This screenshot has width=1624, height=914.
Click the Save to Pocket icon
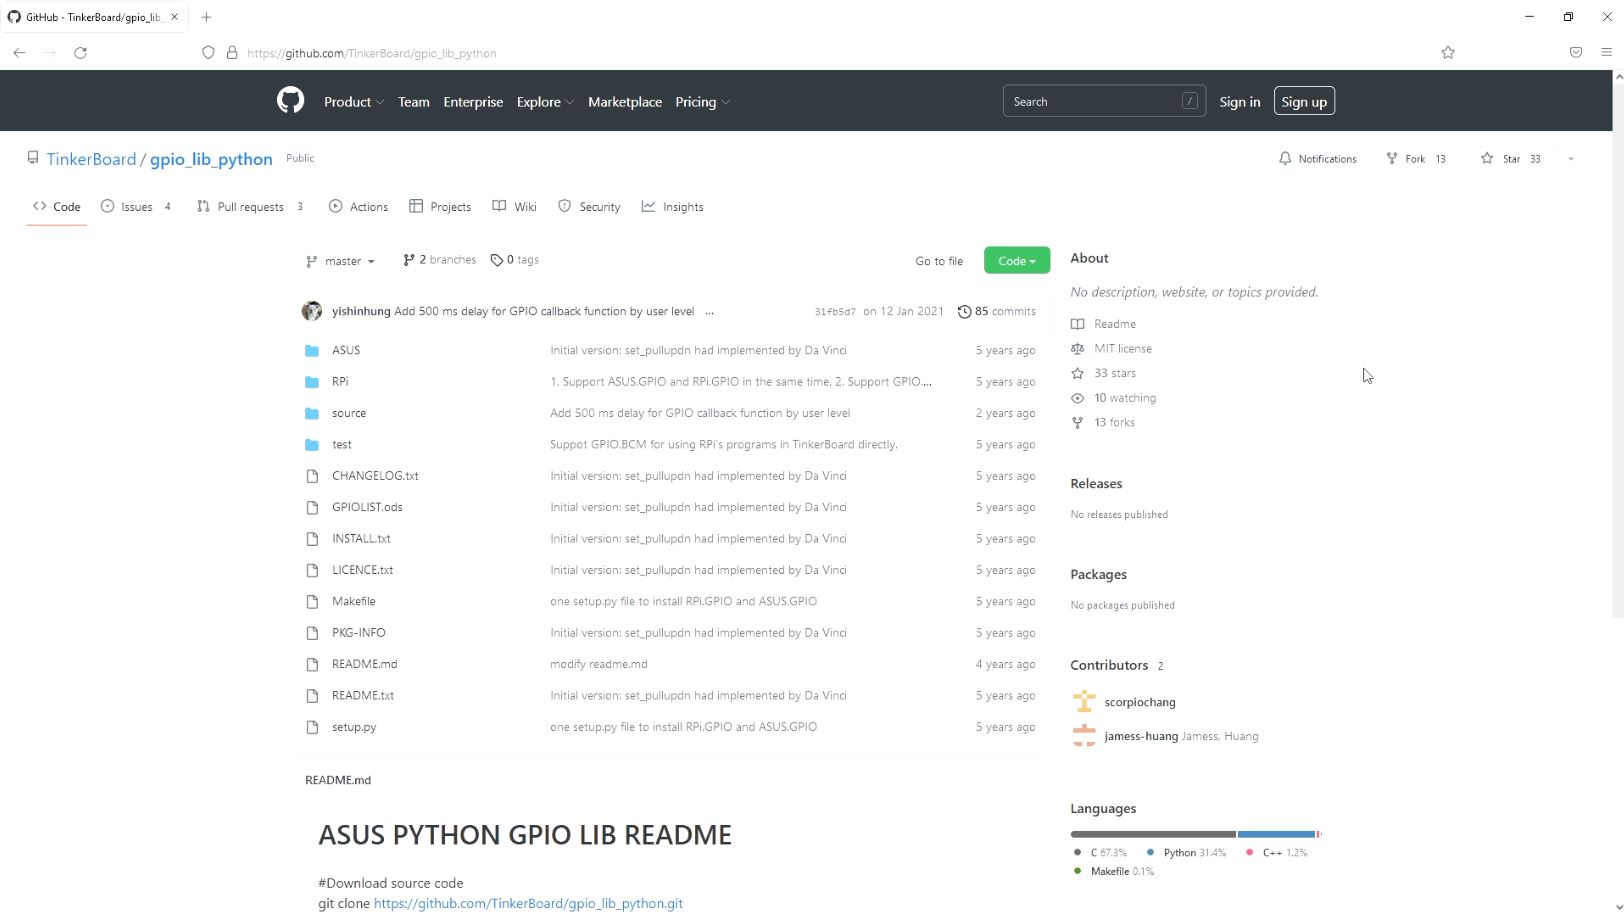tap(1575, 53)
